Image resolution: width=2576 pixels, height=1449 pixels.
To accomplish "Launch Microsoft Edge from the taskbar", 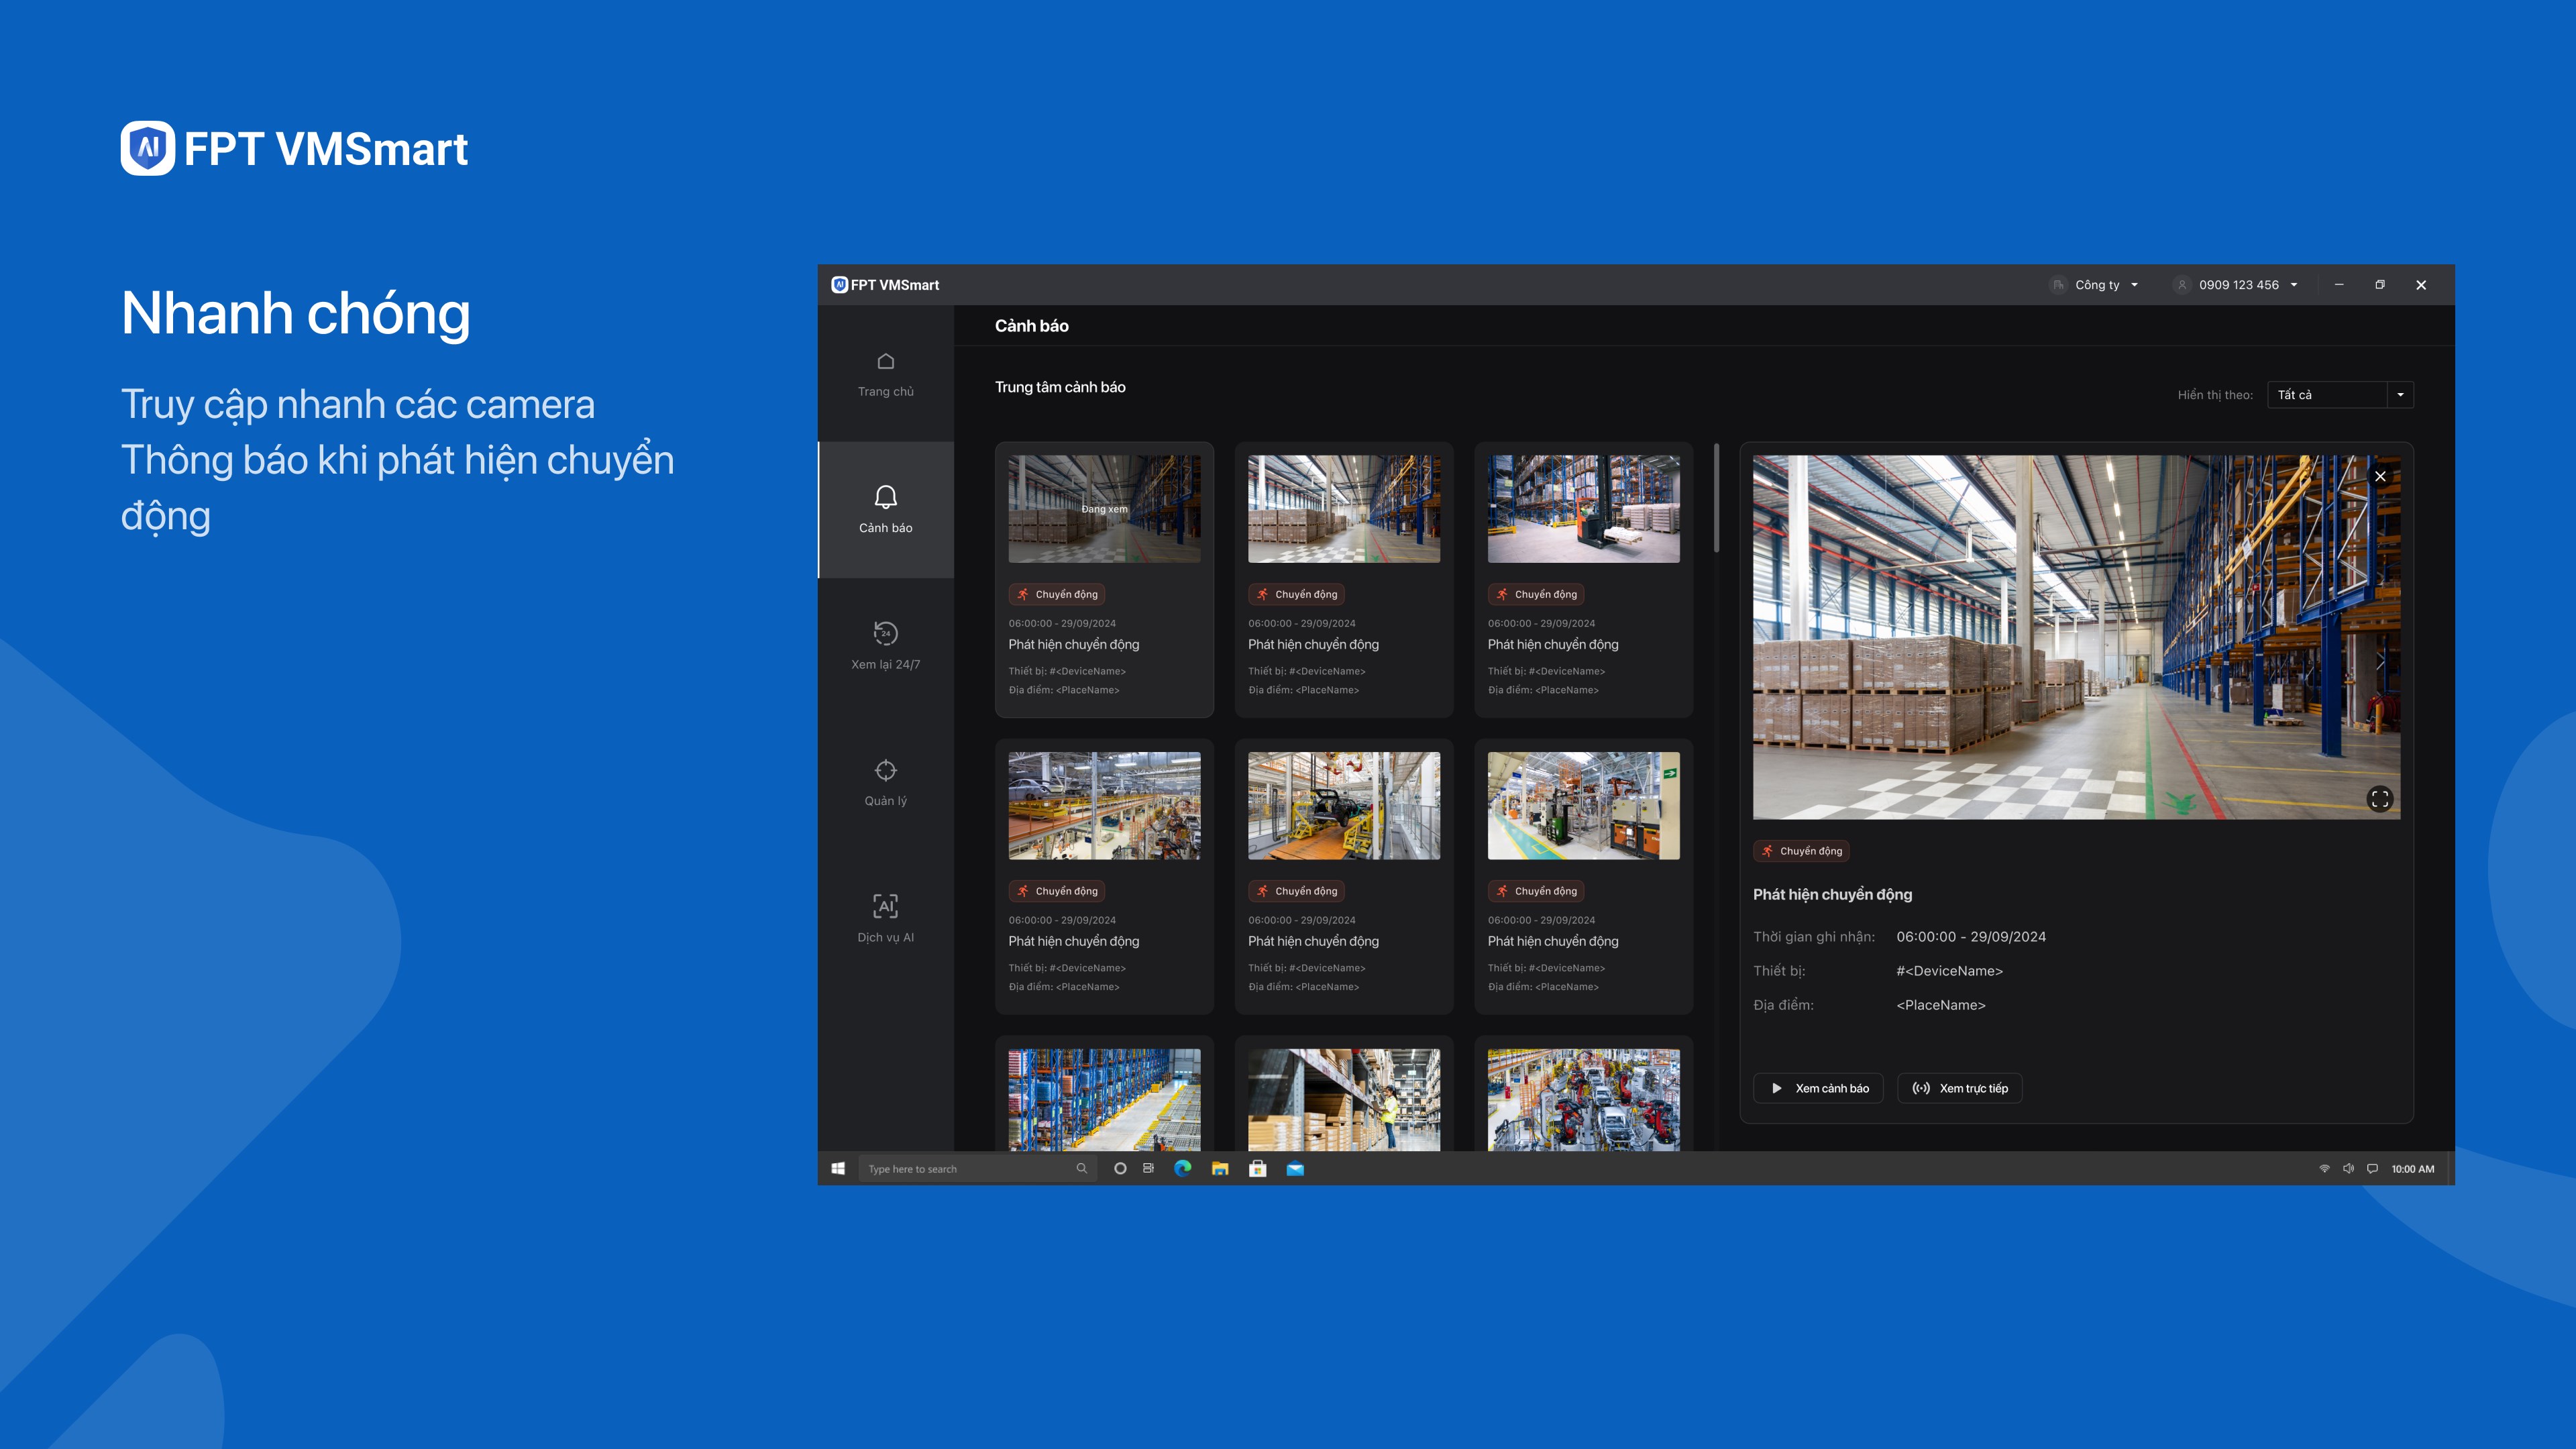I will (1182, 1168).
